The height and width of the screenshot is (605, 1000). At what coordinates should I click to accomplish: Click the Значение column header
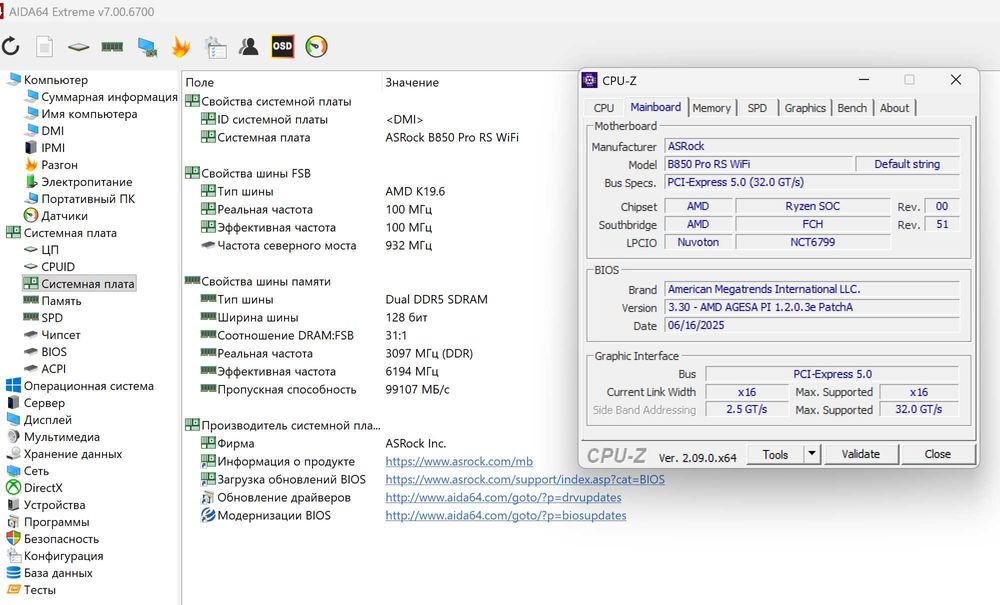412,82
